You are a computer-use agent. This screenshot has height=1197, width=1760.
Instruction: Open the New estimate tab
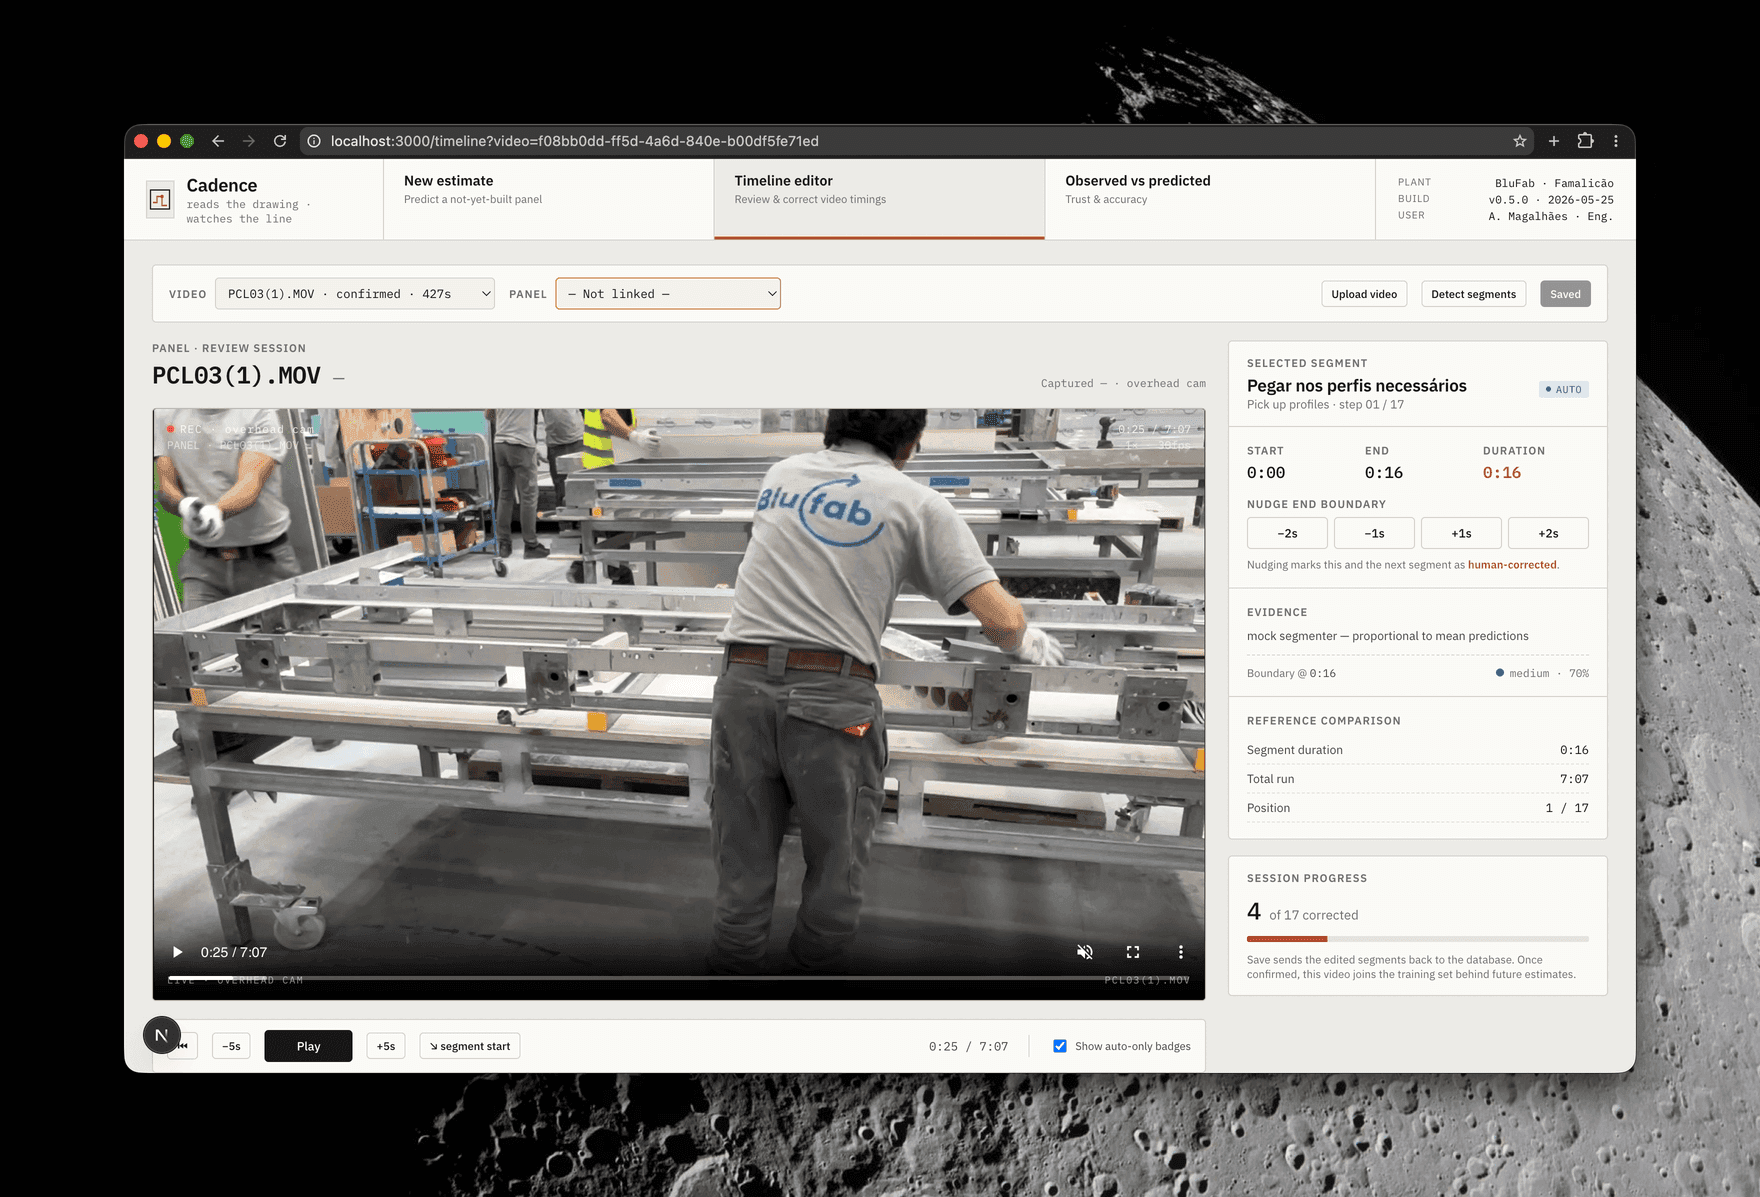point(548,199)
